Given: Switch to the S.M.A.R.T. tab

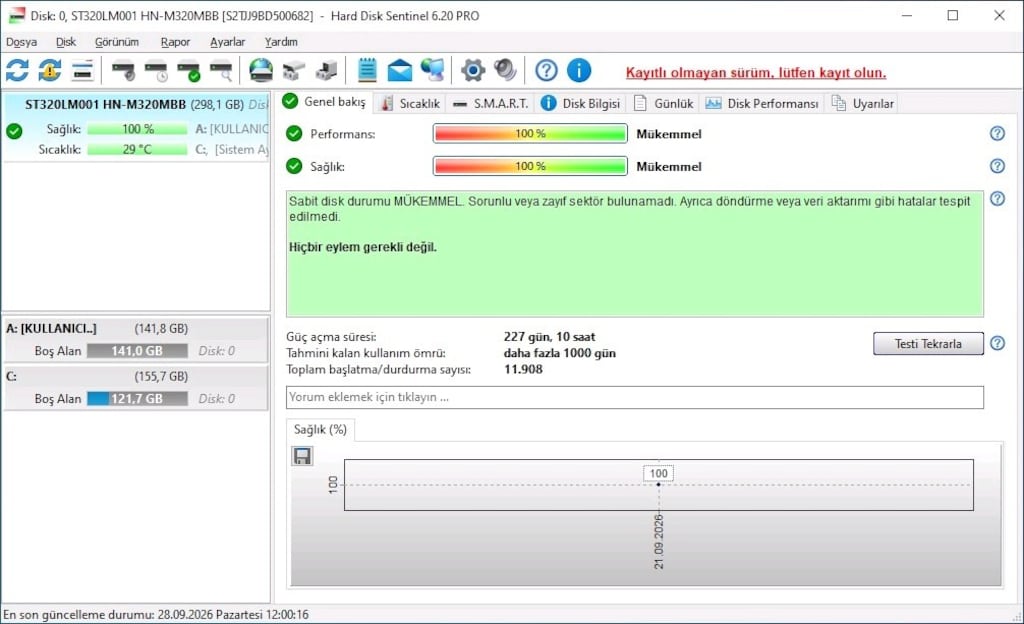Looking at the screenshot, I should [x=490, y=103].
